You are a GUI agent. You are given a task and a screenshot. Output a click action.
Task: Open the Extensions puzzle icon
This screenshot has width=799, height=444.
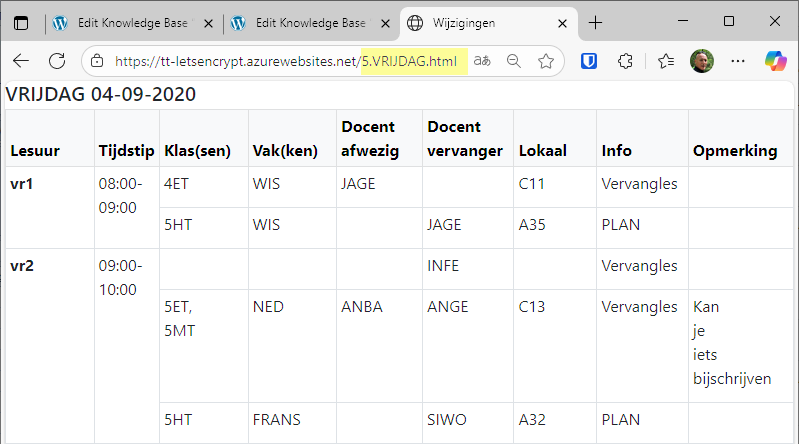pyautogui.click(x=625, y=61)
